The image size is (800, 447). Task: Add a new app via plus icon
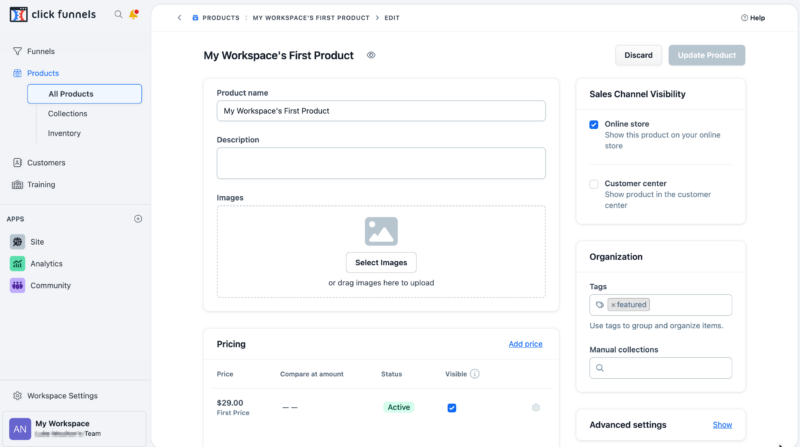tap(138, 219)
